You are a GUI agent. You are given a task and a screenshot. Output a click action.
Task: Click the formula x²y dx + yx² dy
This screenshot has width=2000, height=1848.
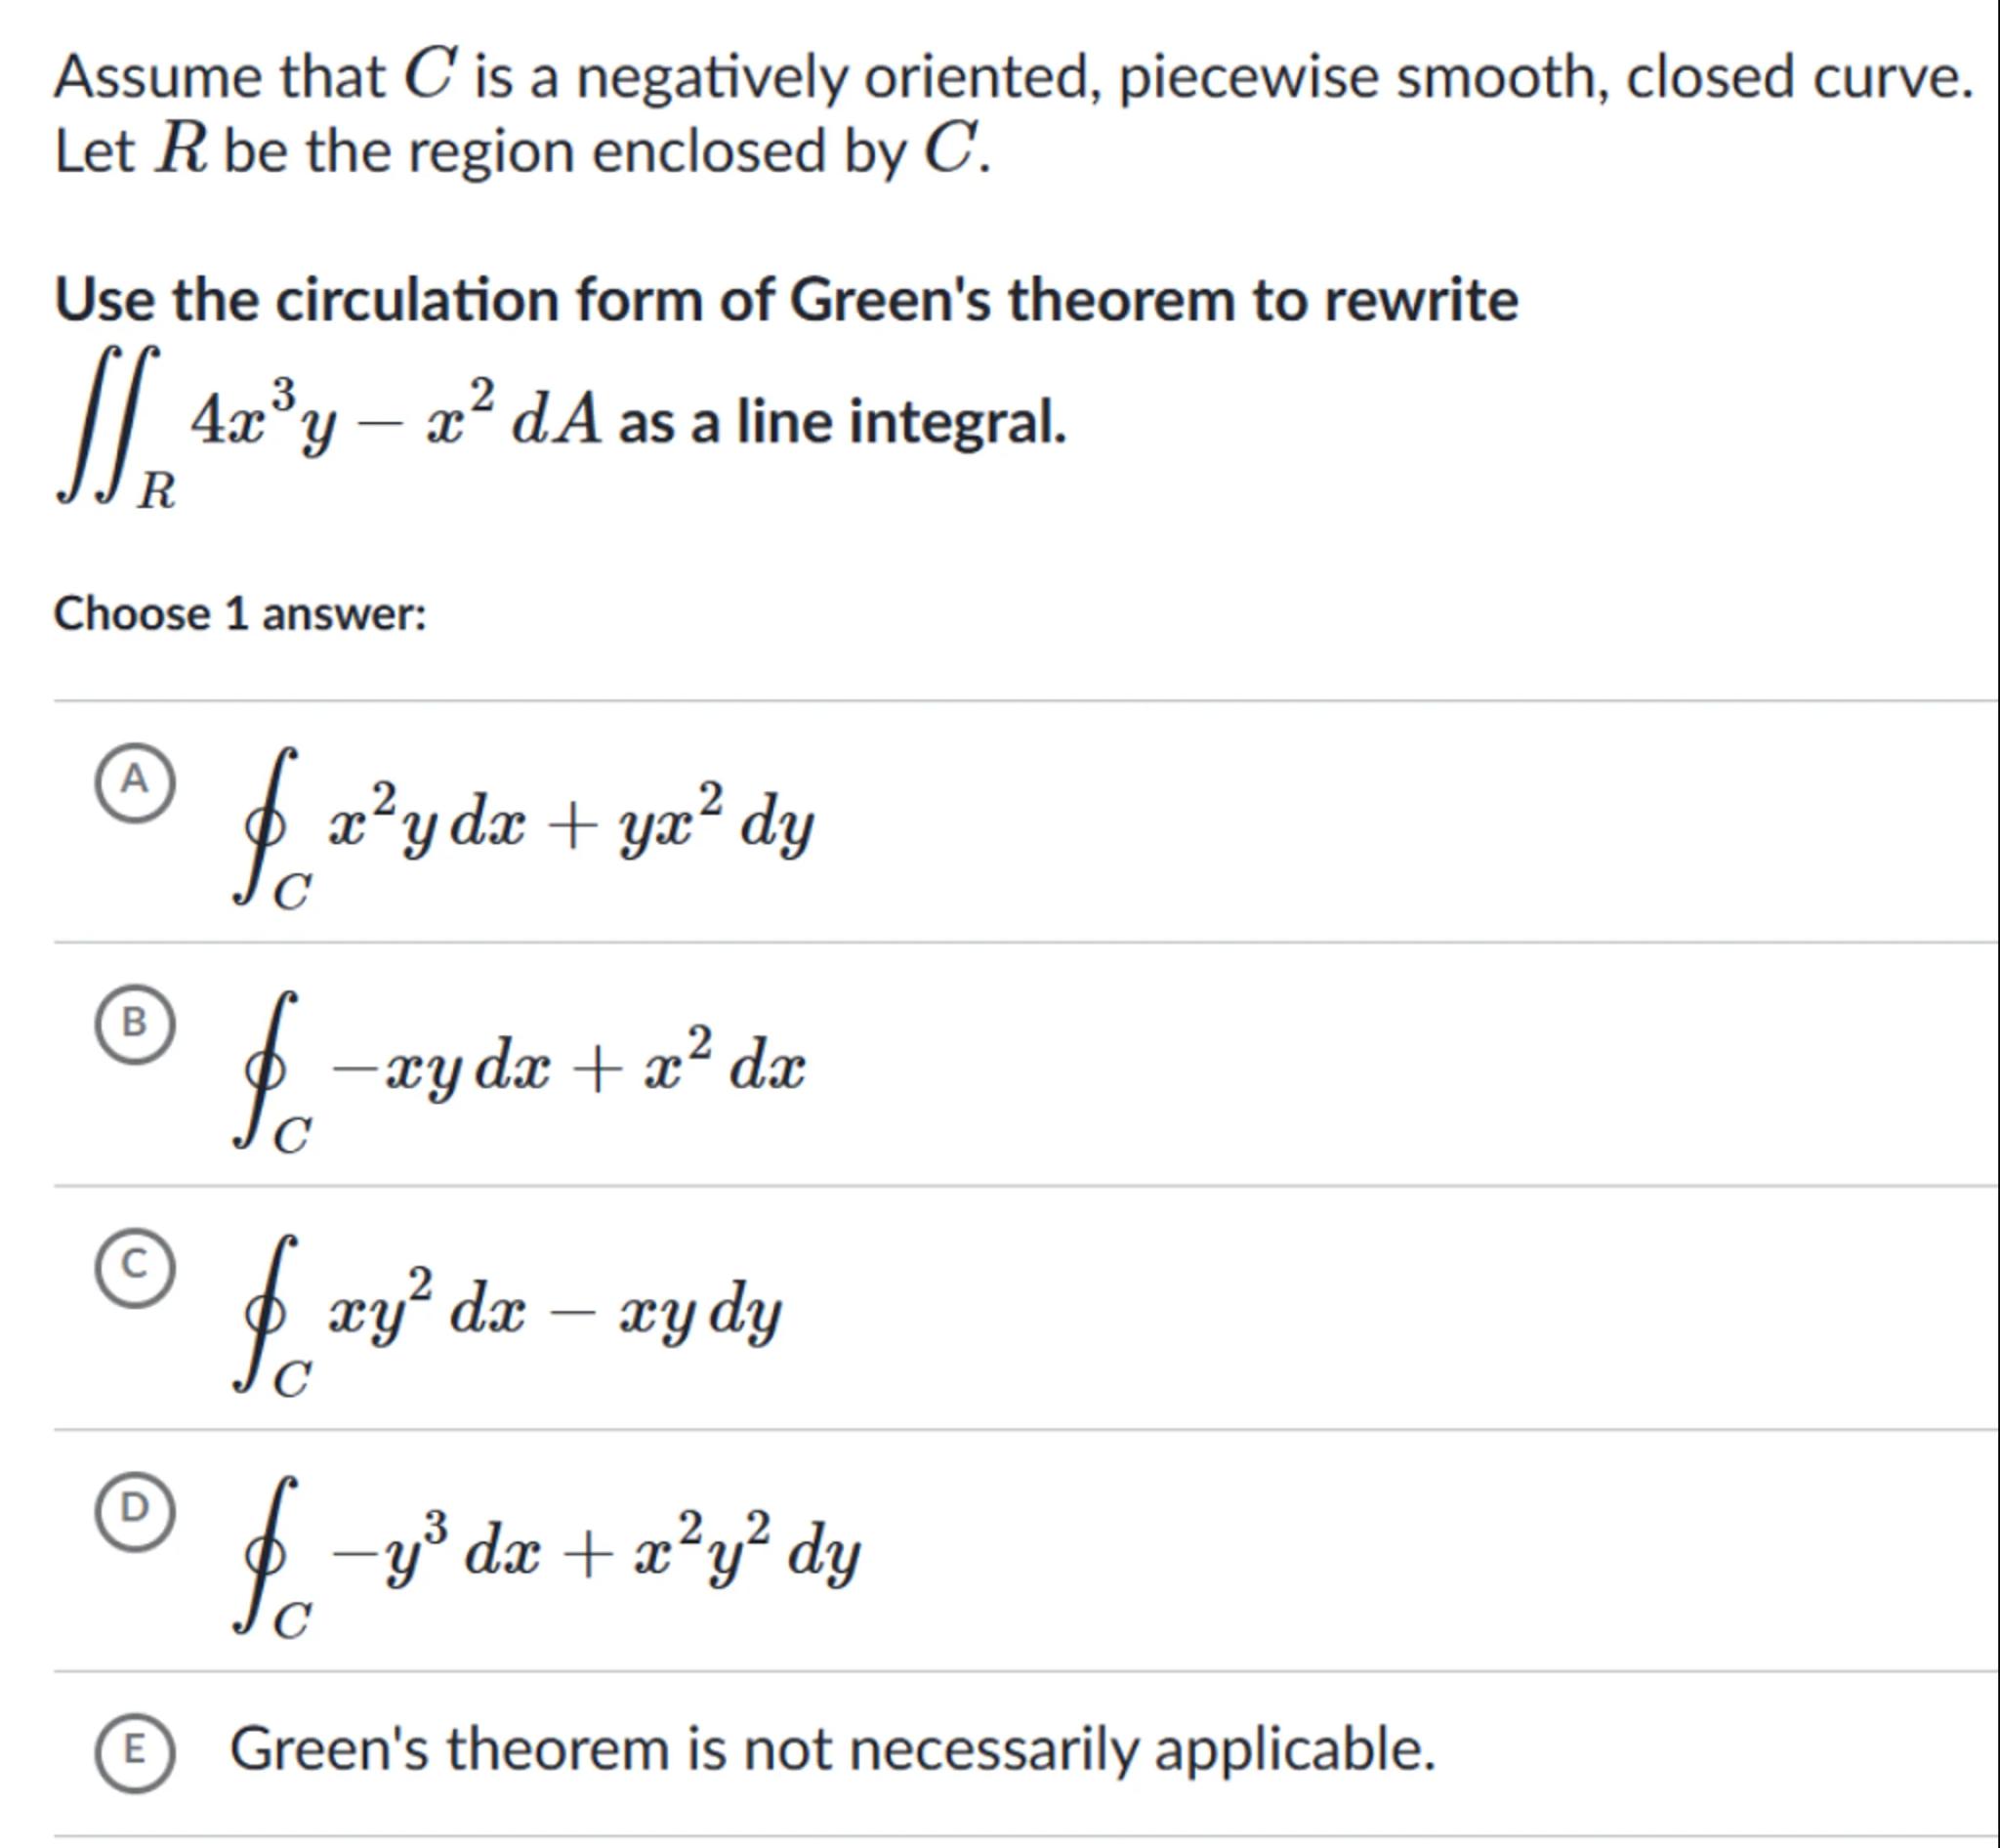pyautogui.click(x=572, y=825)
